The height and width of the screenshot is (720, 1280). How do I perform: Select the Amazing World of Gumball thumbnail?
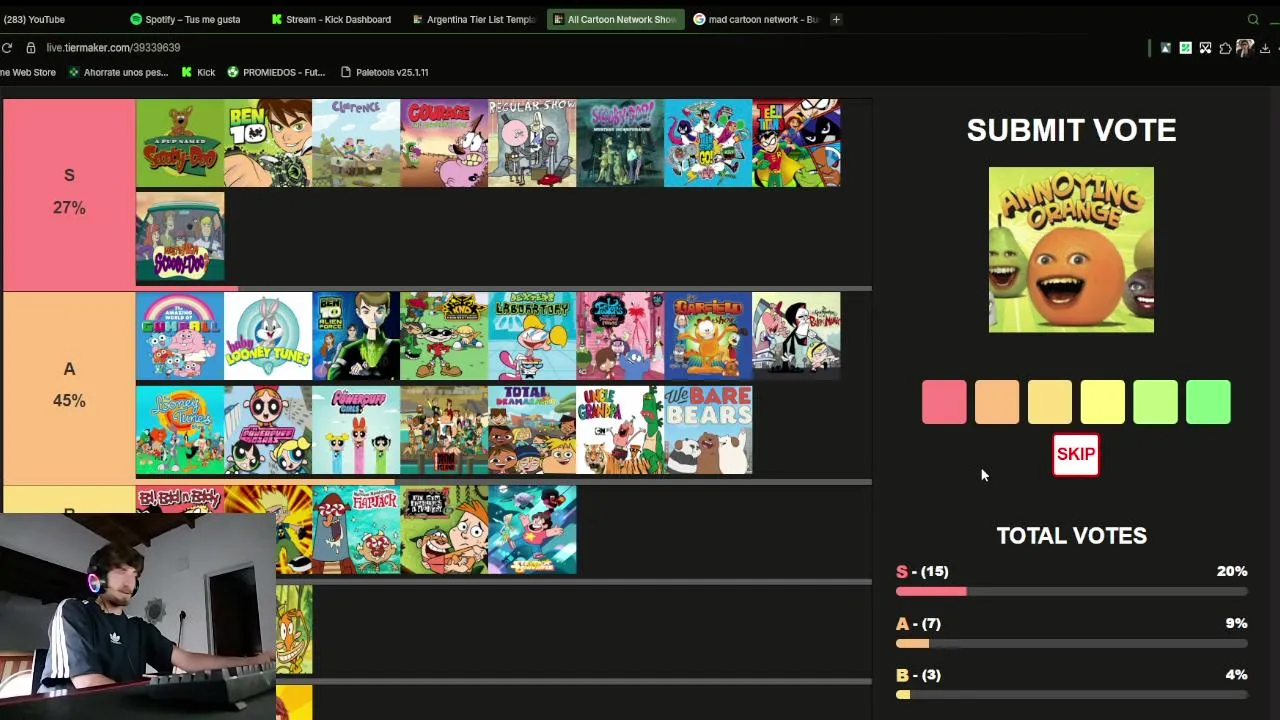(180, 336)
